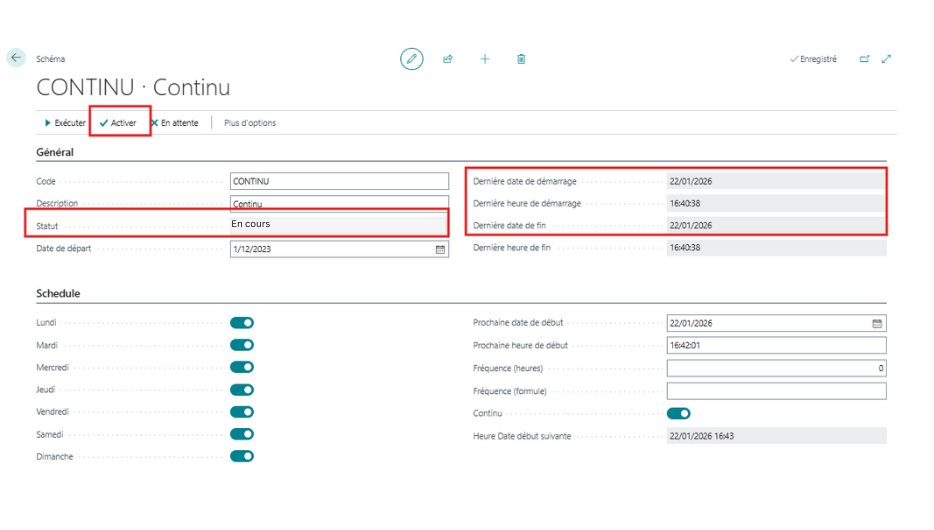The height and width of the screenshot is (530, 934).
Task: Open Plus d'options menu
Action: point(250,123)
